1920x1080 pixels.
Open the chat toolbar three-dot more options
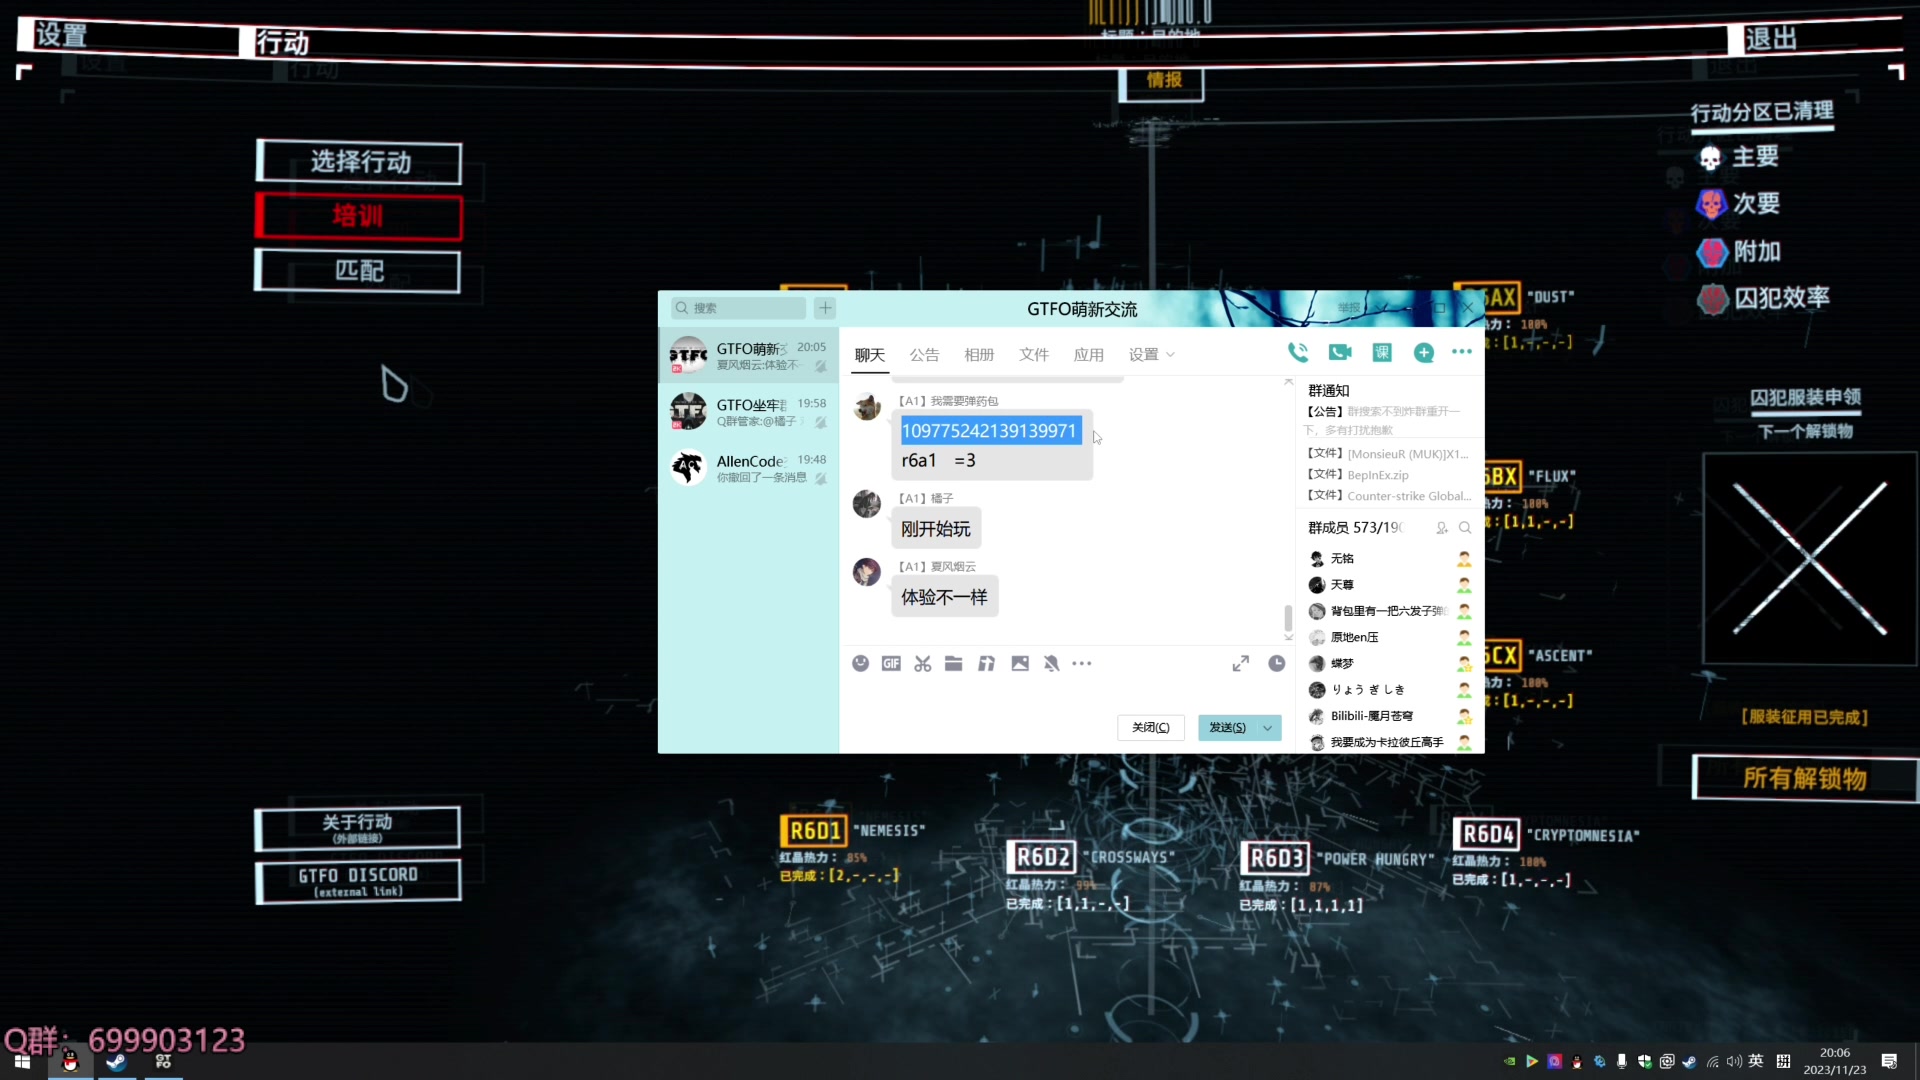click(1082, 663)
